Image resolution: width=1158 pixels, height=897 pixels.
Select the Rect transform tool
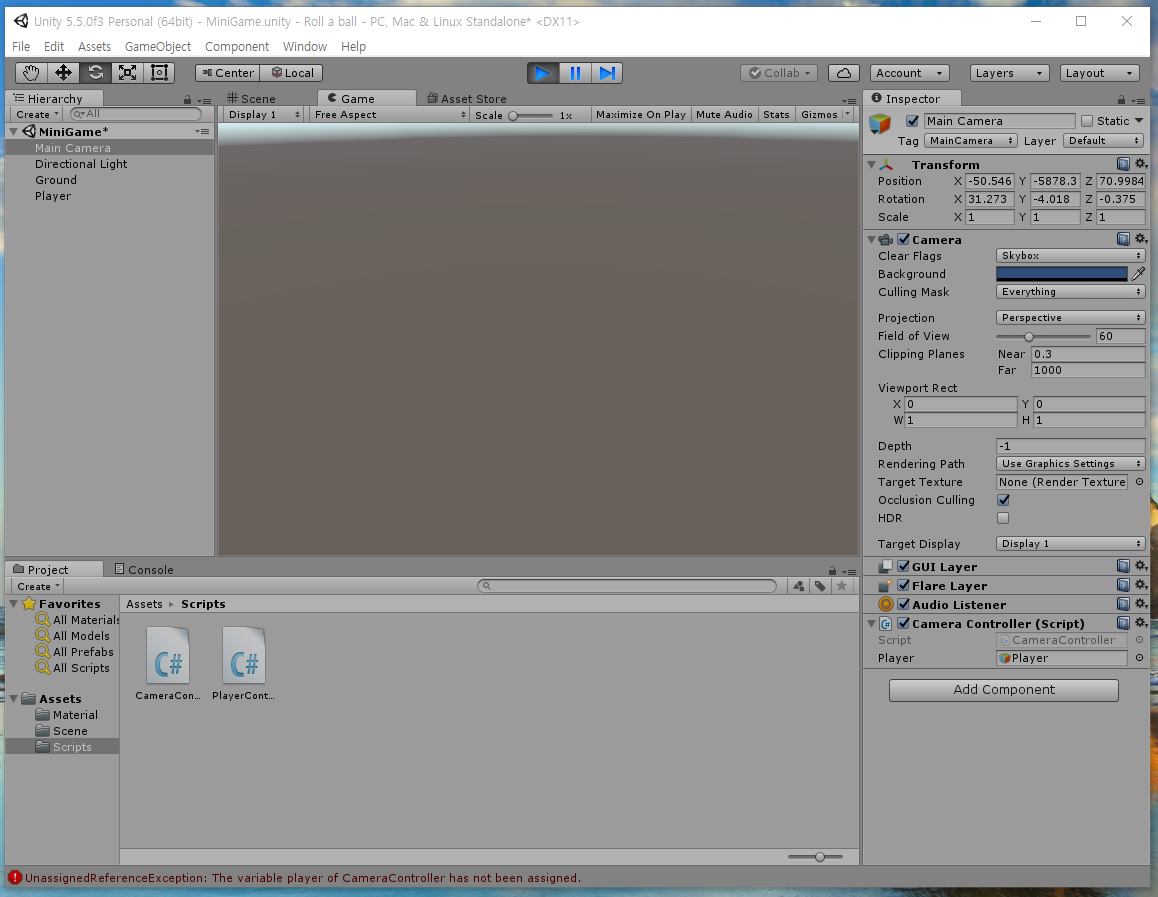click(x=160, y=72)
